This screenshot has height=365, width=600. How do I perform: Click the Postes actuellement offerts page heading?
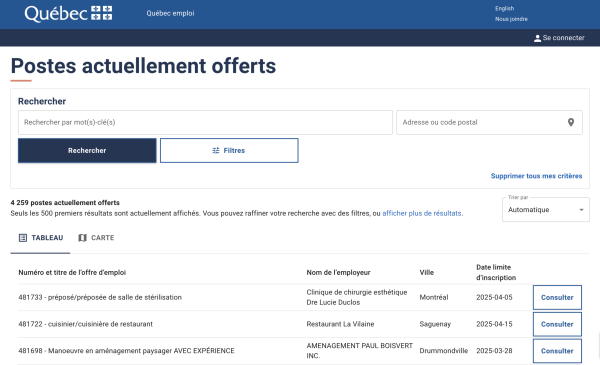[x=143, y=66]
